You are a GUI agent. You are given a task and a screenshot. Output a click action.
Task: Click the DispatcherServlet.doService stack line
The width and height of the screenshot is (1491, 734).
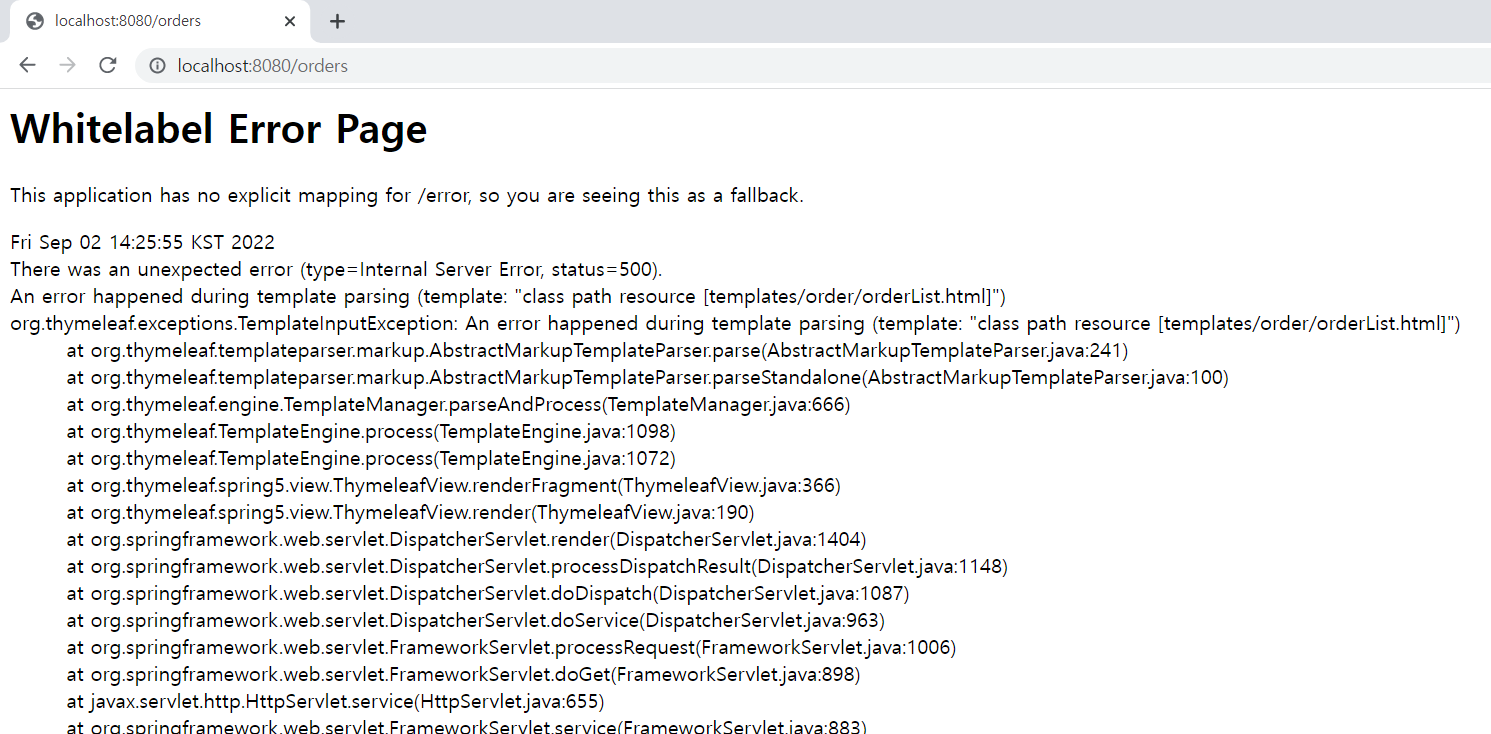(x=476, y=621)
